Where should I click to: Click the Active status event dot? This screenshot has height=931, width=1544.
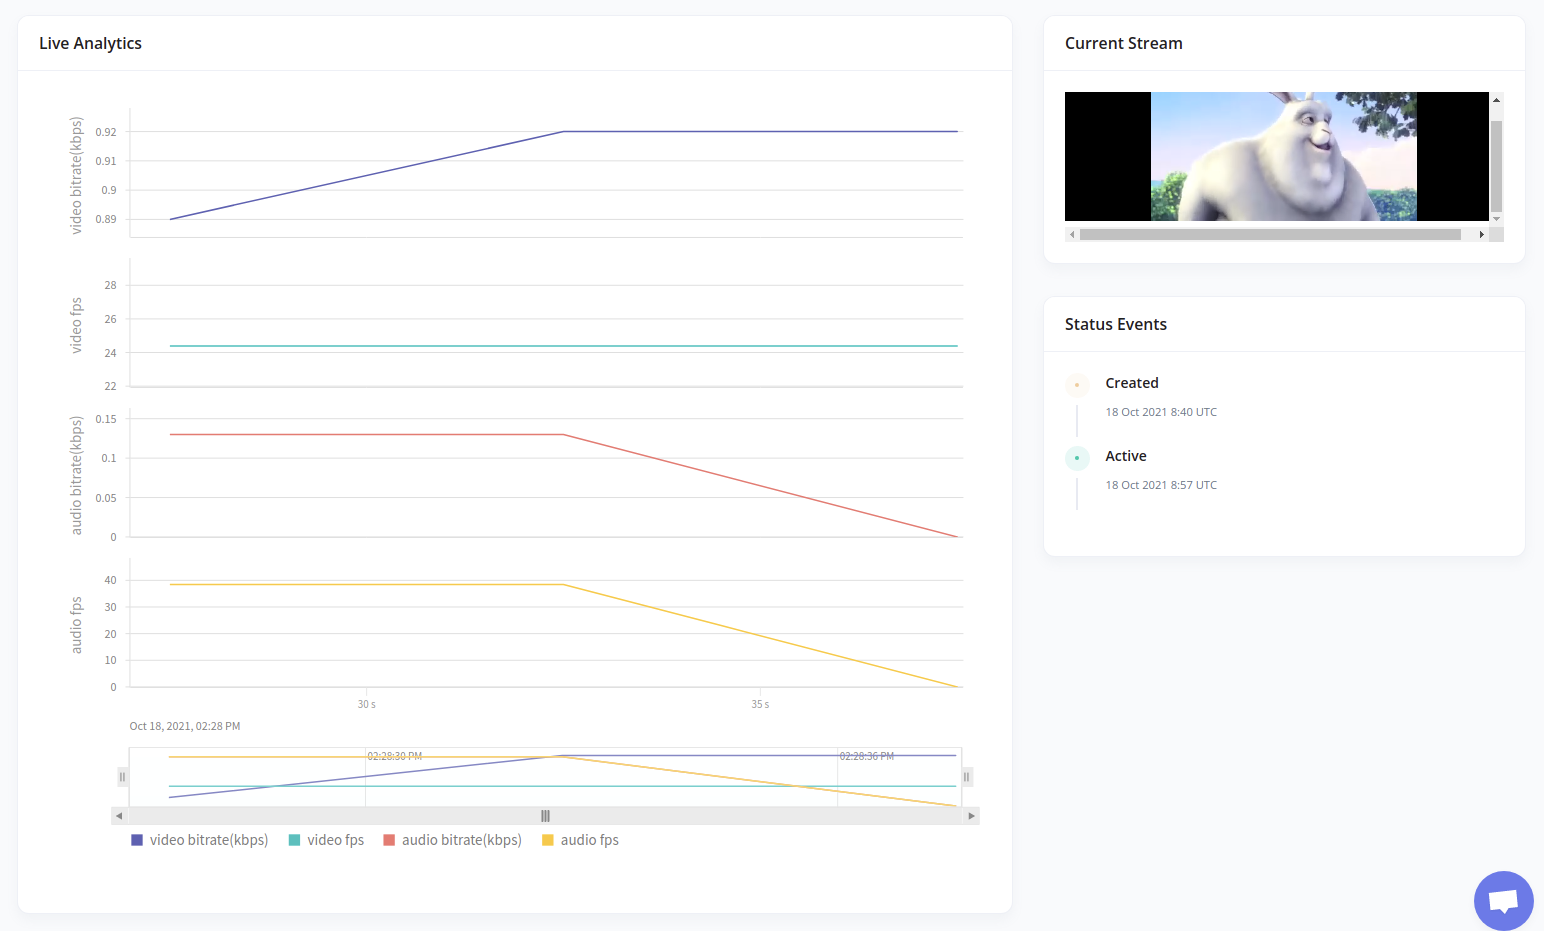coord(1077,458)
